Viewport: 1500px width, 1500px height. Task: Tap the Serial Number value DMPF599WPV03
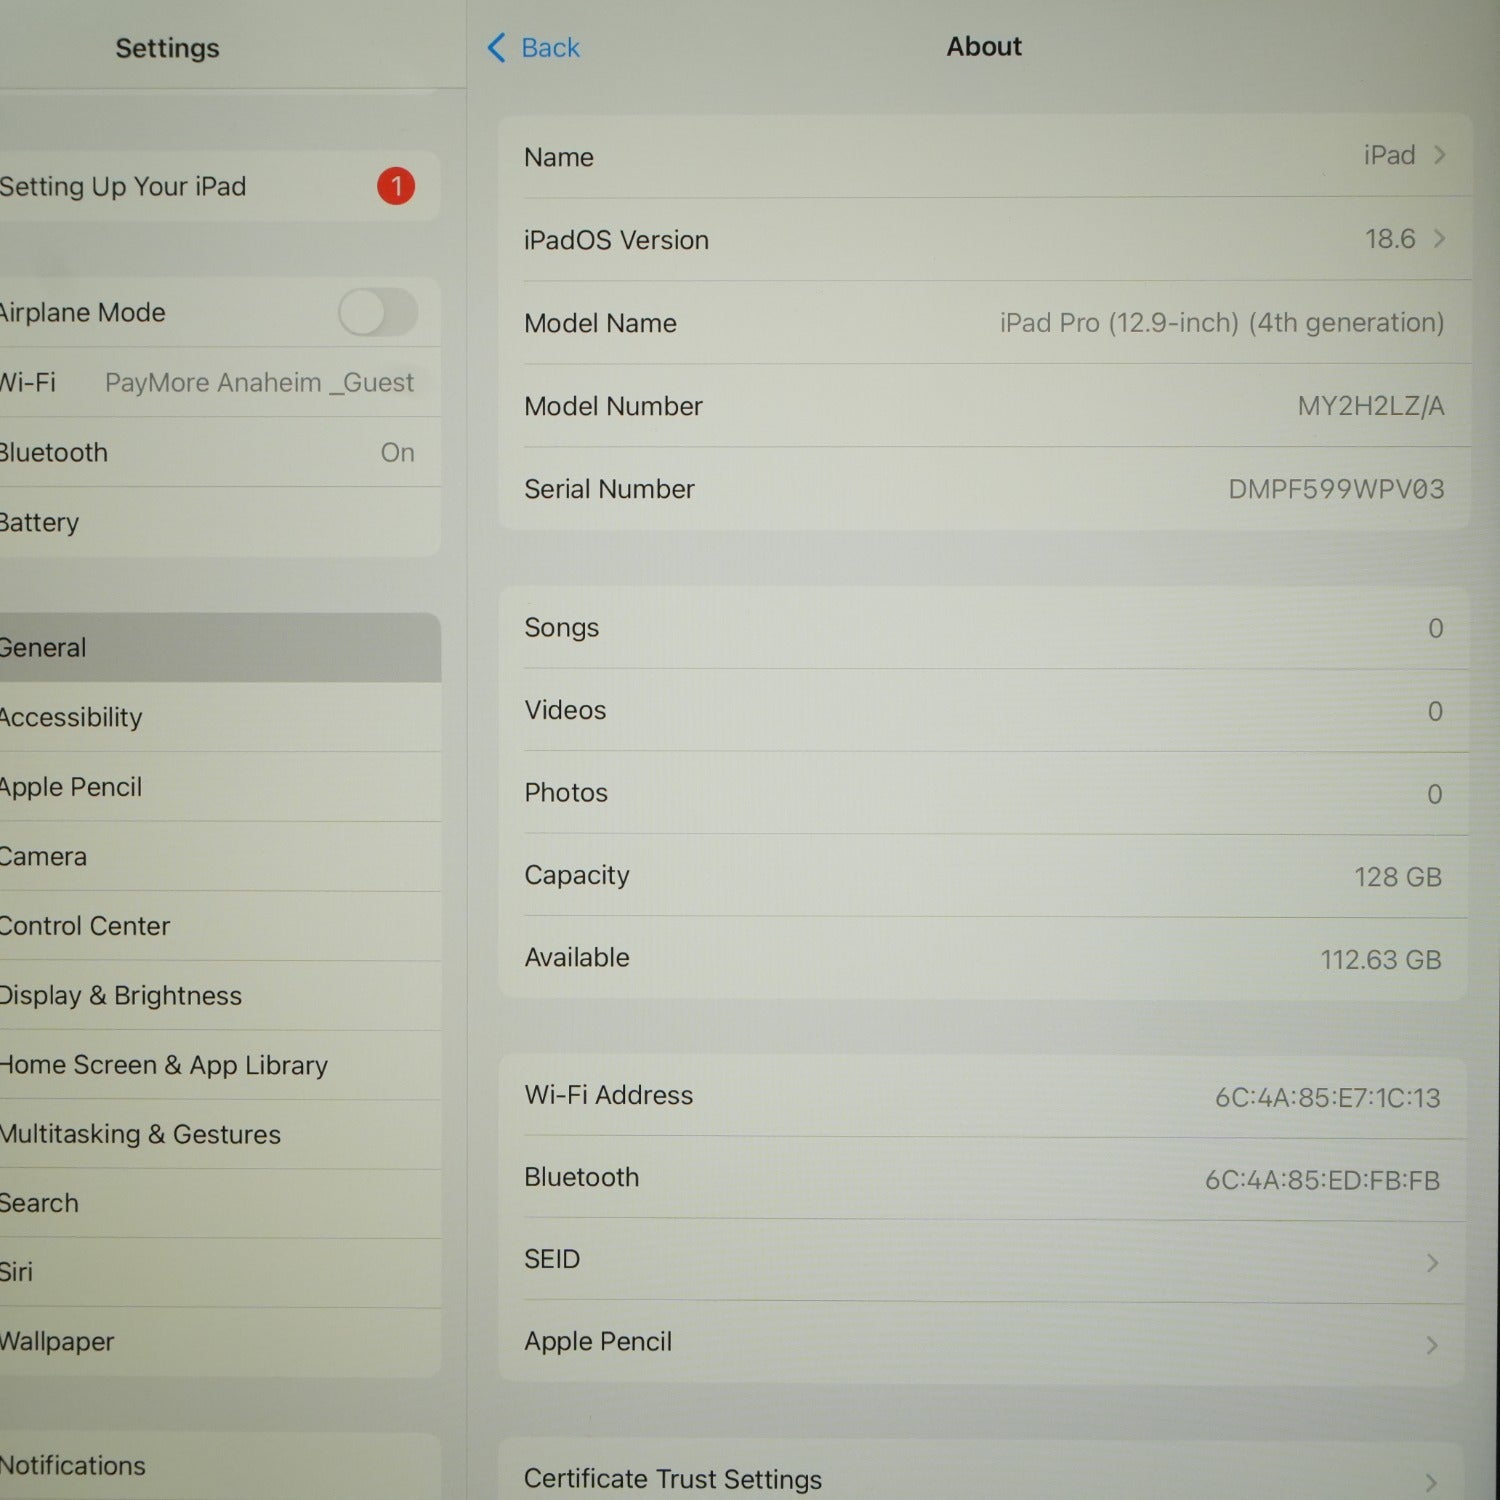tap(1336, 489)
